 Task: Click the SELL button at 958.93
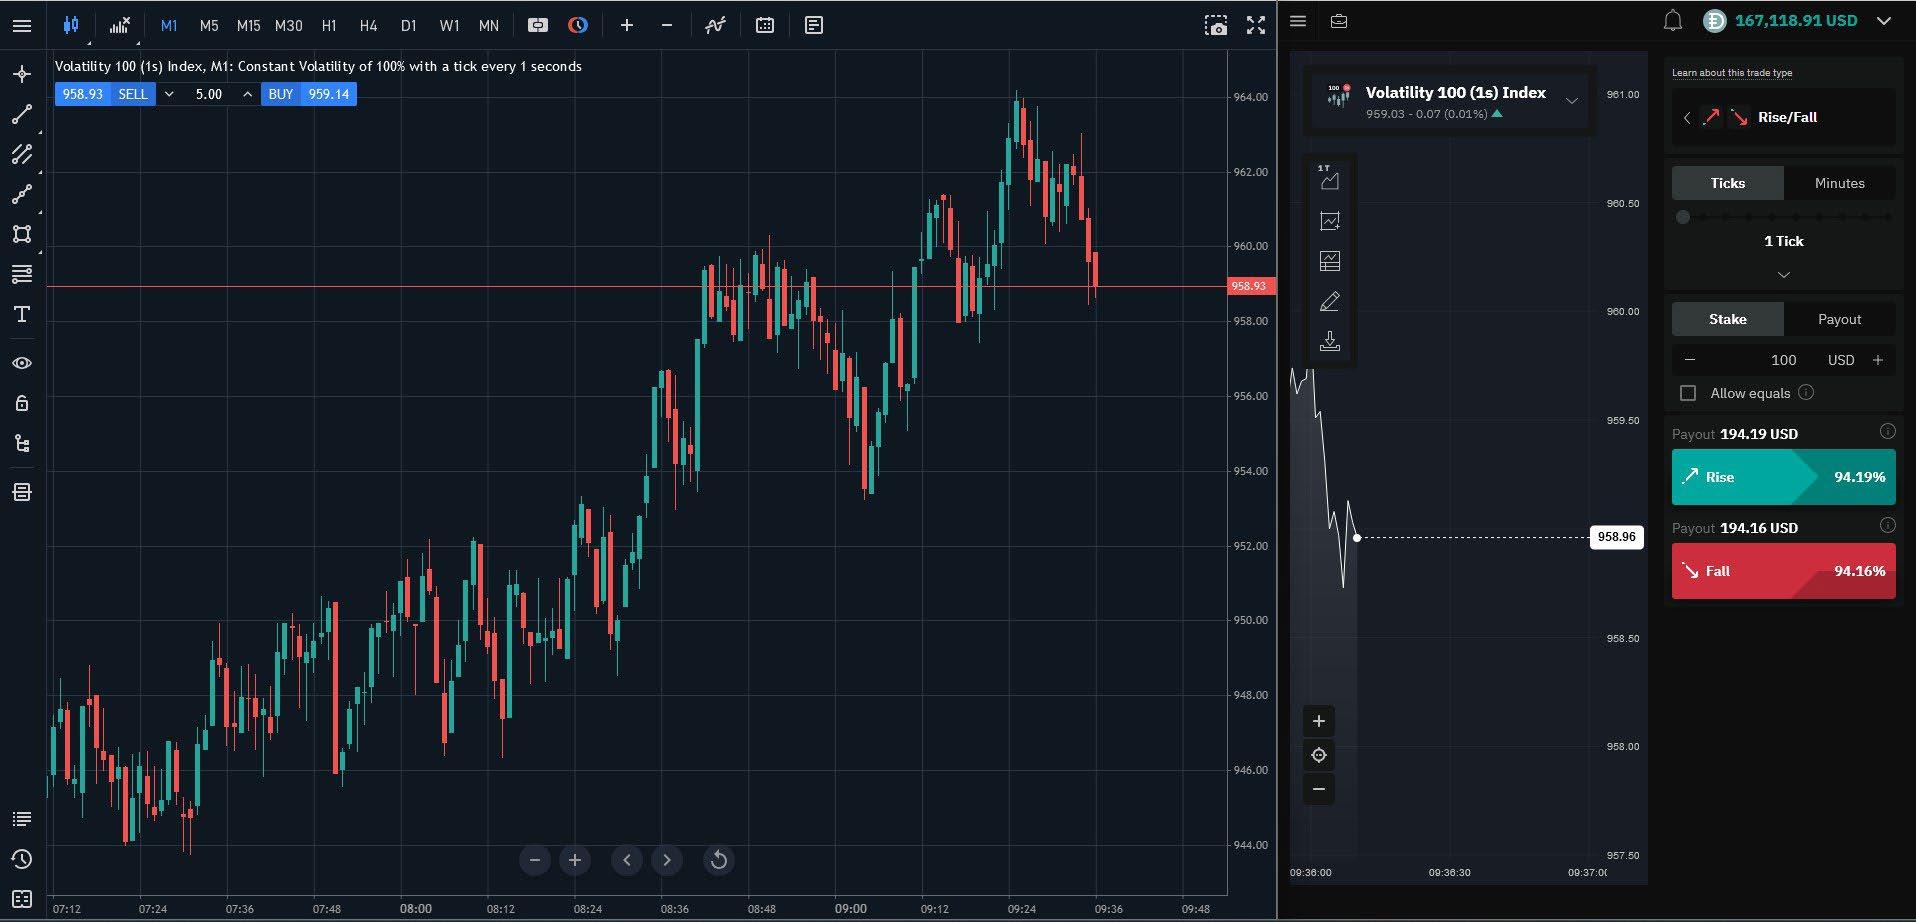click(x=133, y=94)
